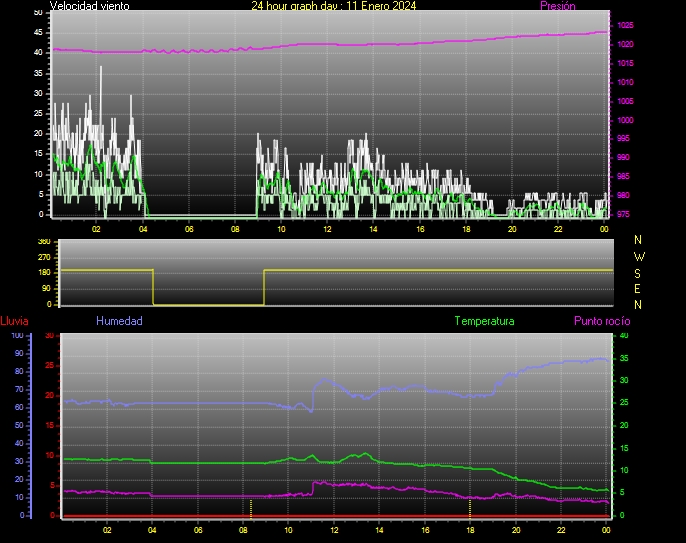Click the 'E' compass label
The image size is (686, 543).
pyautogui.click(x=637, y=289)
